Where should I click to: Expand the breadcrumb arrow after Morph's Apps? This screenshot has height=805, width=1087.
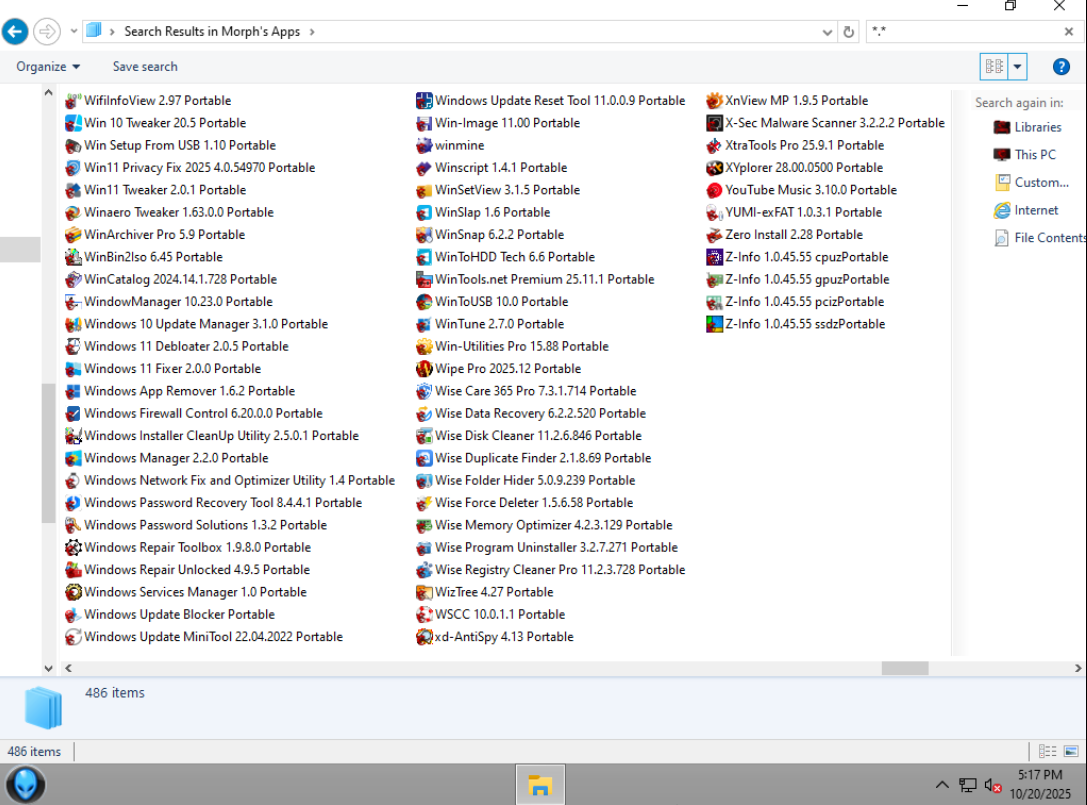(312, 32)
